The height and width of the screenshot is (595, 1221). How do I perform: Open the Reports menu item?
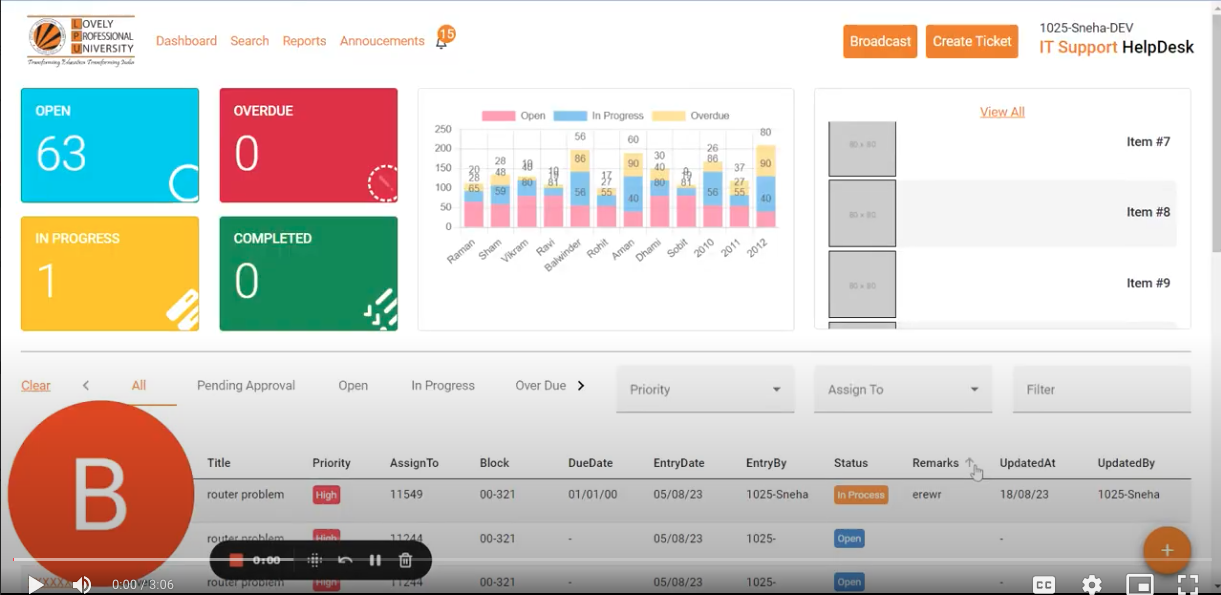point(304,41)
